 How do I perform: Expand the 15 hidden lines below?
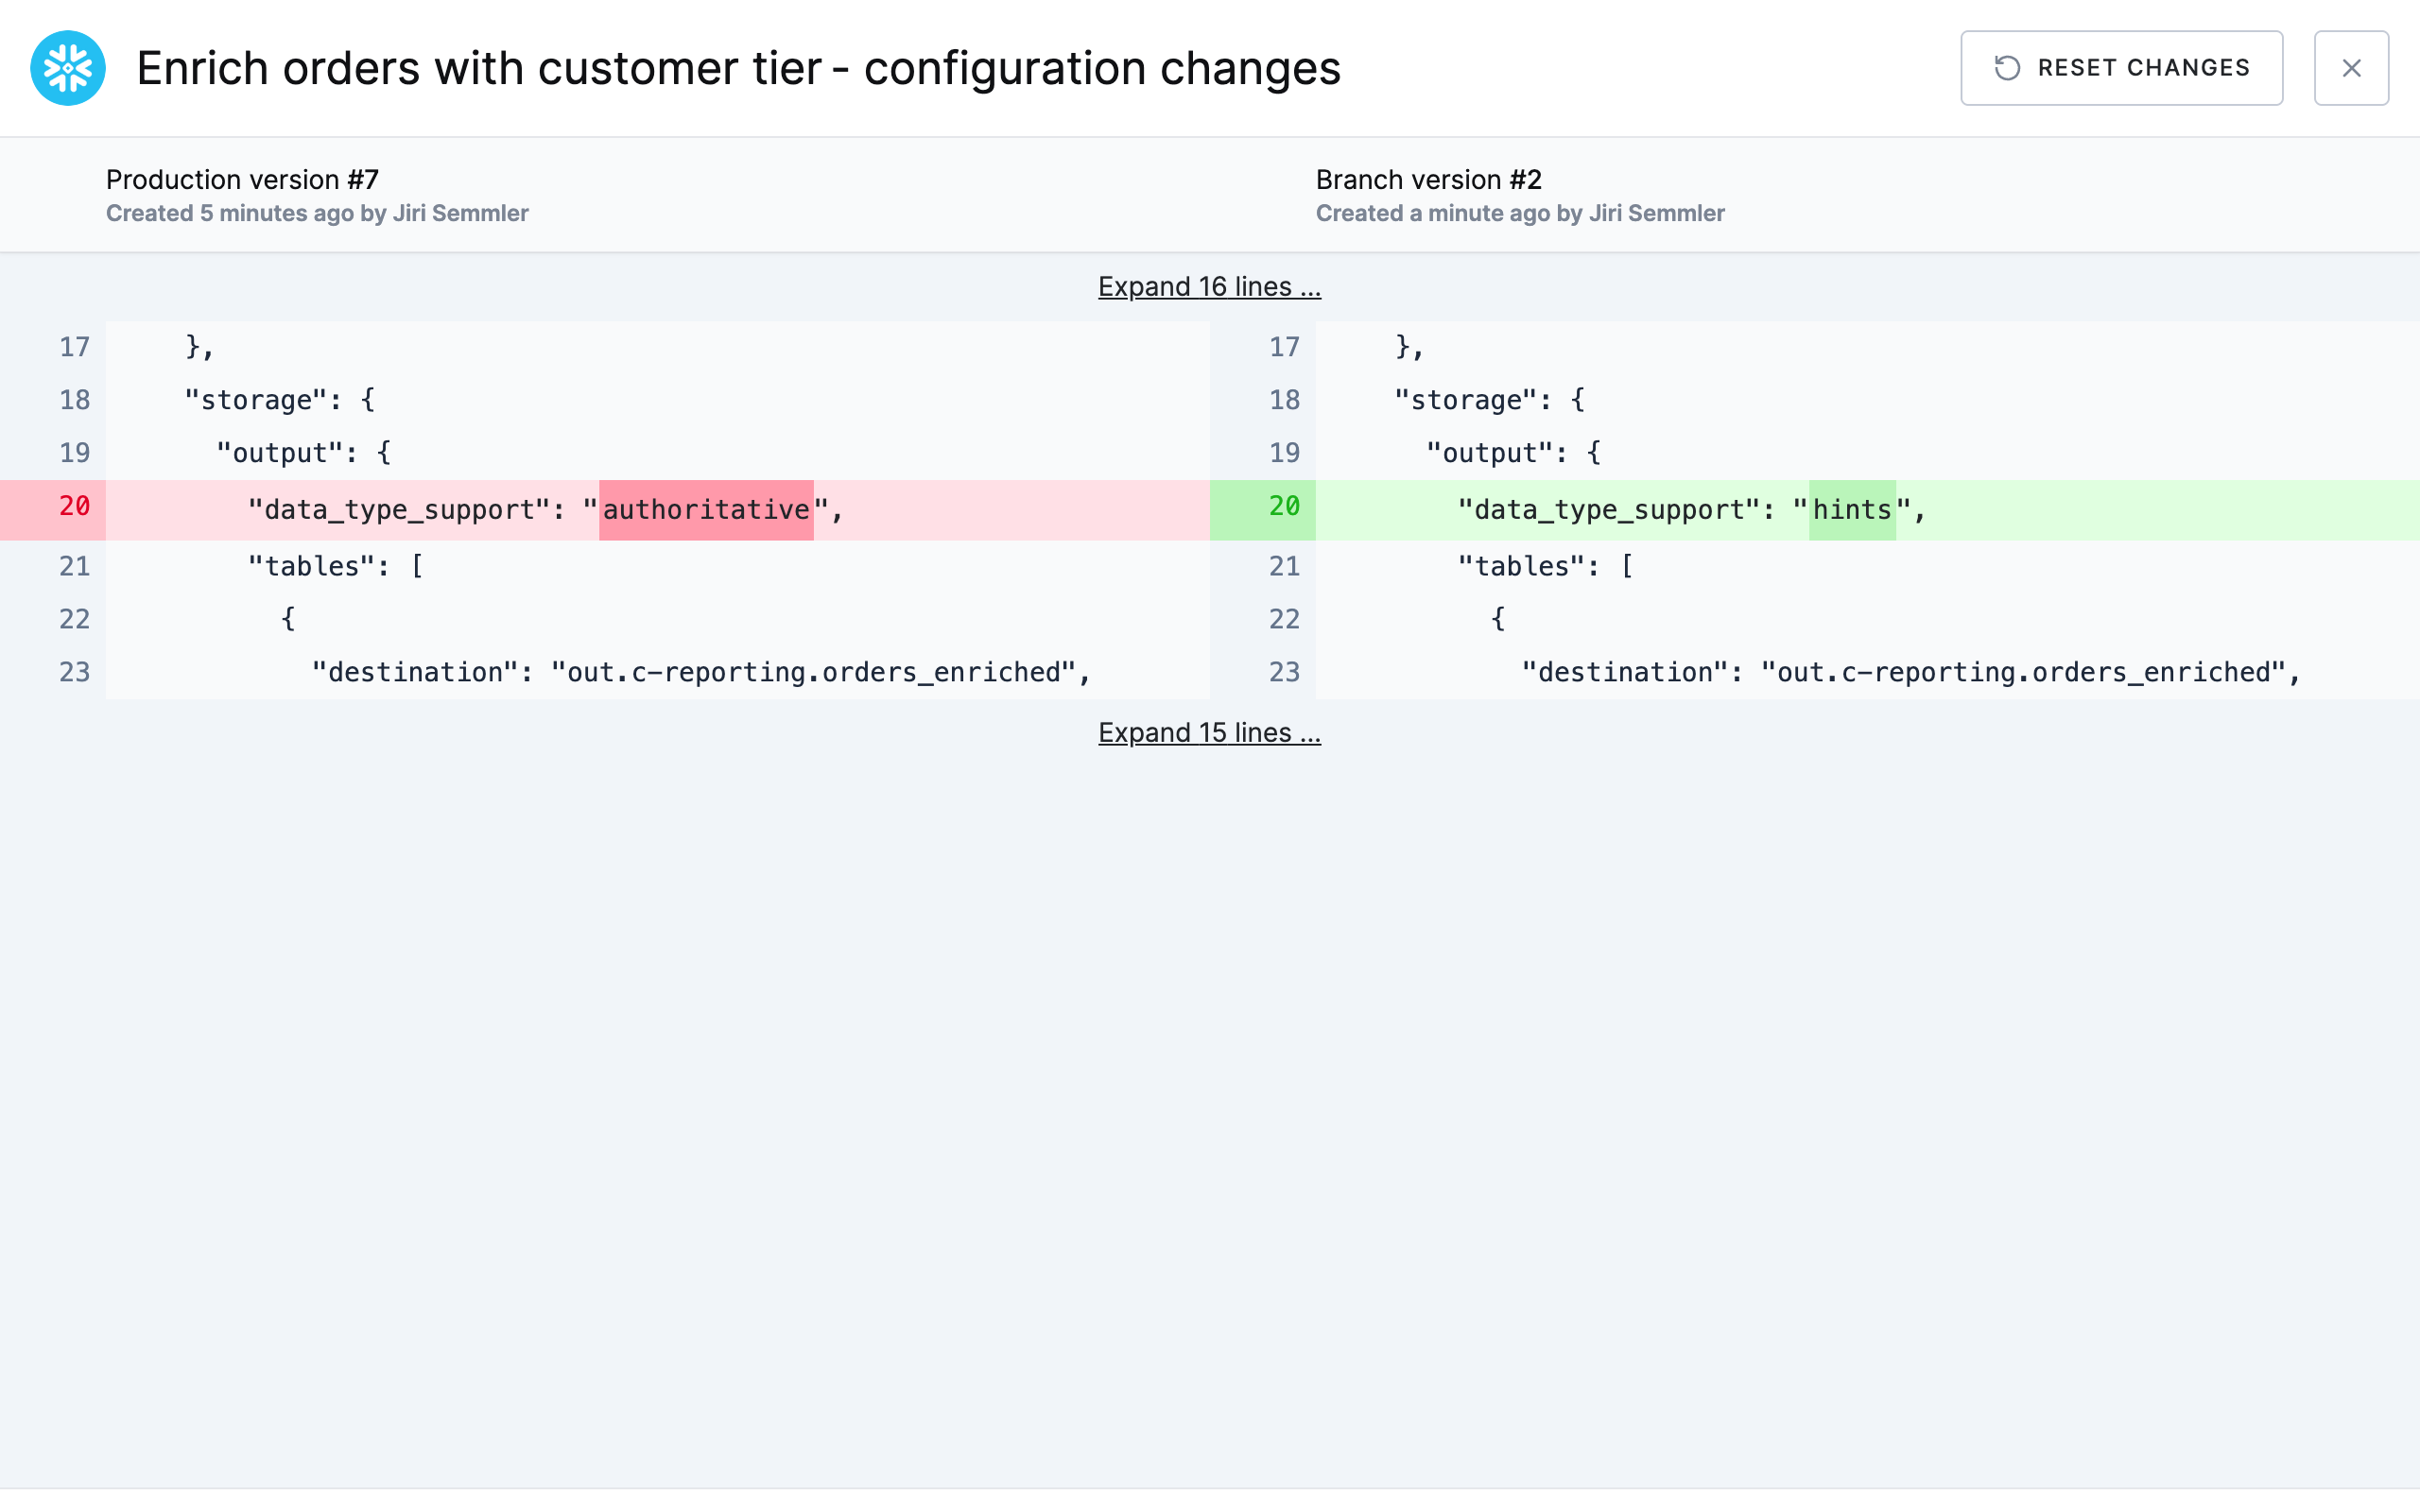[x=1209, y=733]
